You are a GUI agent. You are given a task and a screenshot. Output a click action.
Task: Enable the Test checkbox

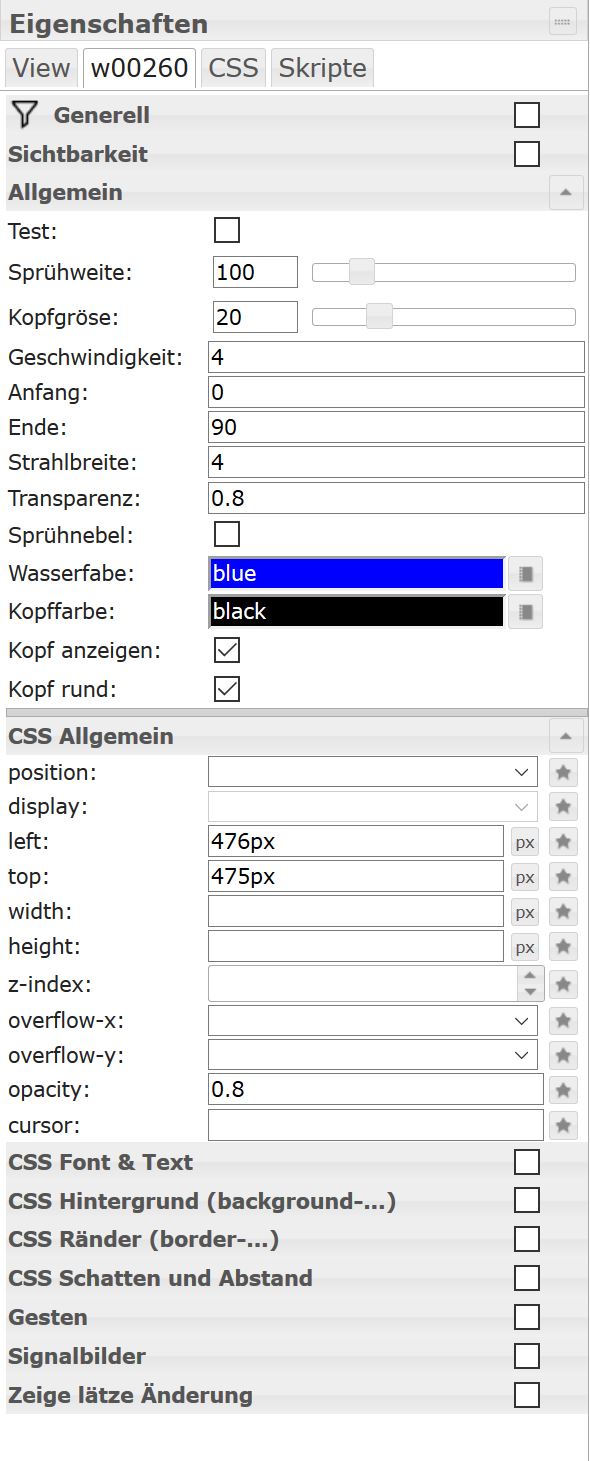(227, 231)
